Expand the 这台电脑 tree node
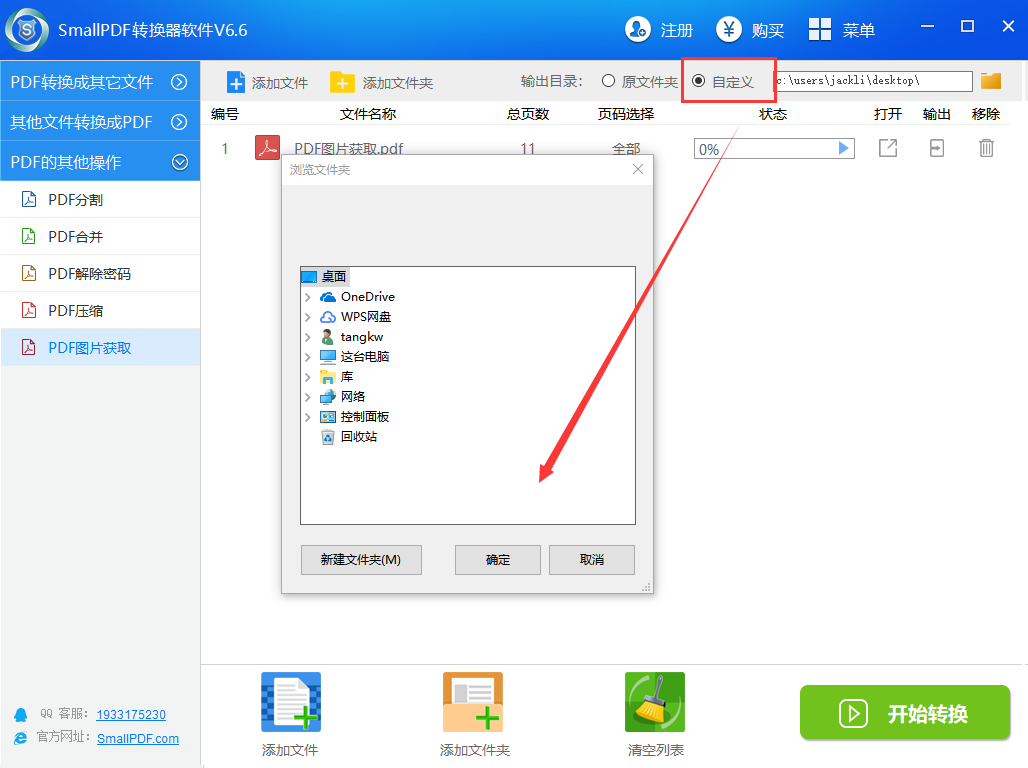Viewport: 1028px width, 768px height. tap(308, 357)
